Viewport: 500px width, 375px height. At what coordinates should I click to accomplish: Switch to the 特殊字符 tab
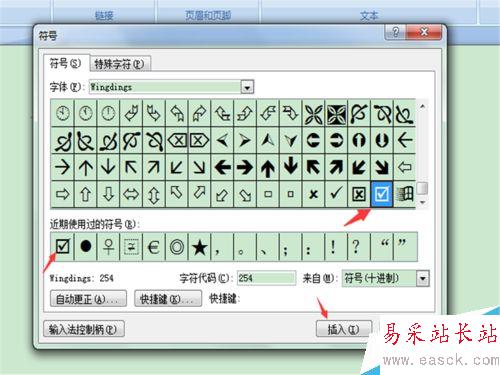(119, 64)
